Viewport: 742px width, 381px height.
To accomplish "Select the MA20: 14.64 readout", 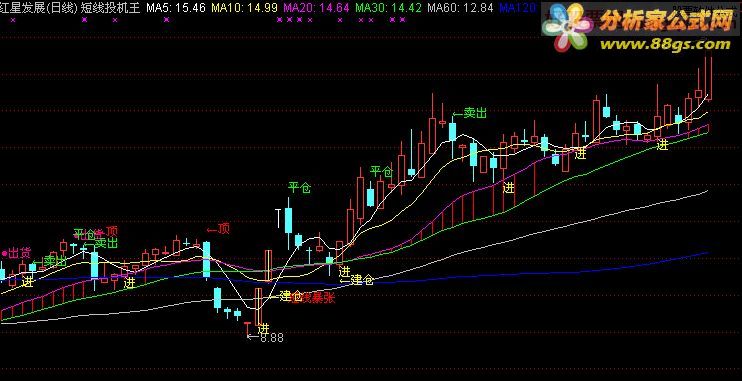I will (317, 8).
